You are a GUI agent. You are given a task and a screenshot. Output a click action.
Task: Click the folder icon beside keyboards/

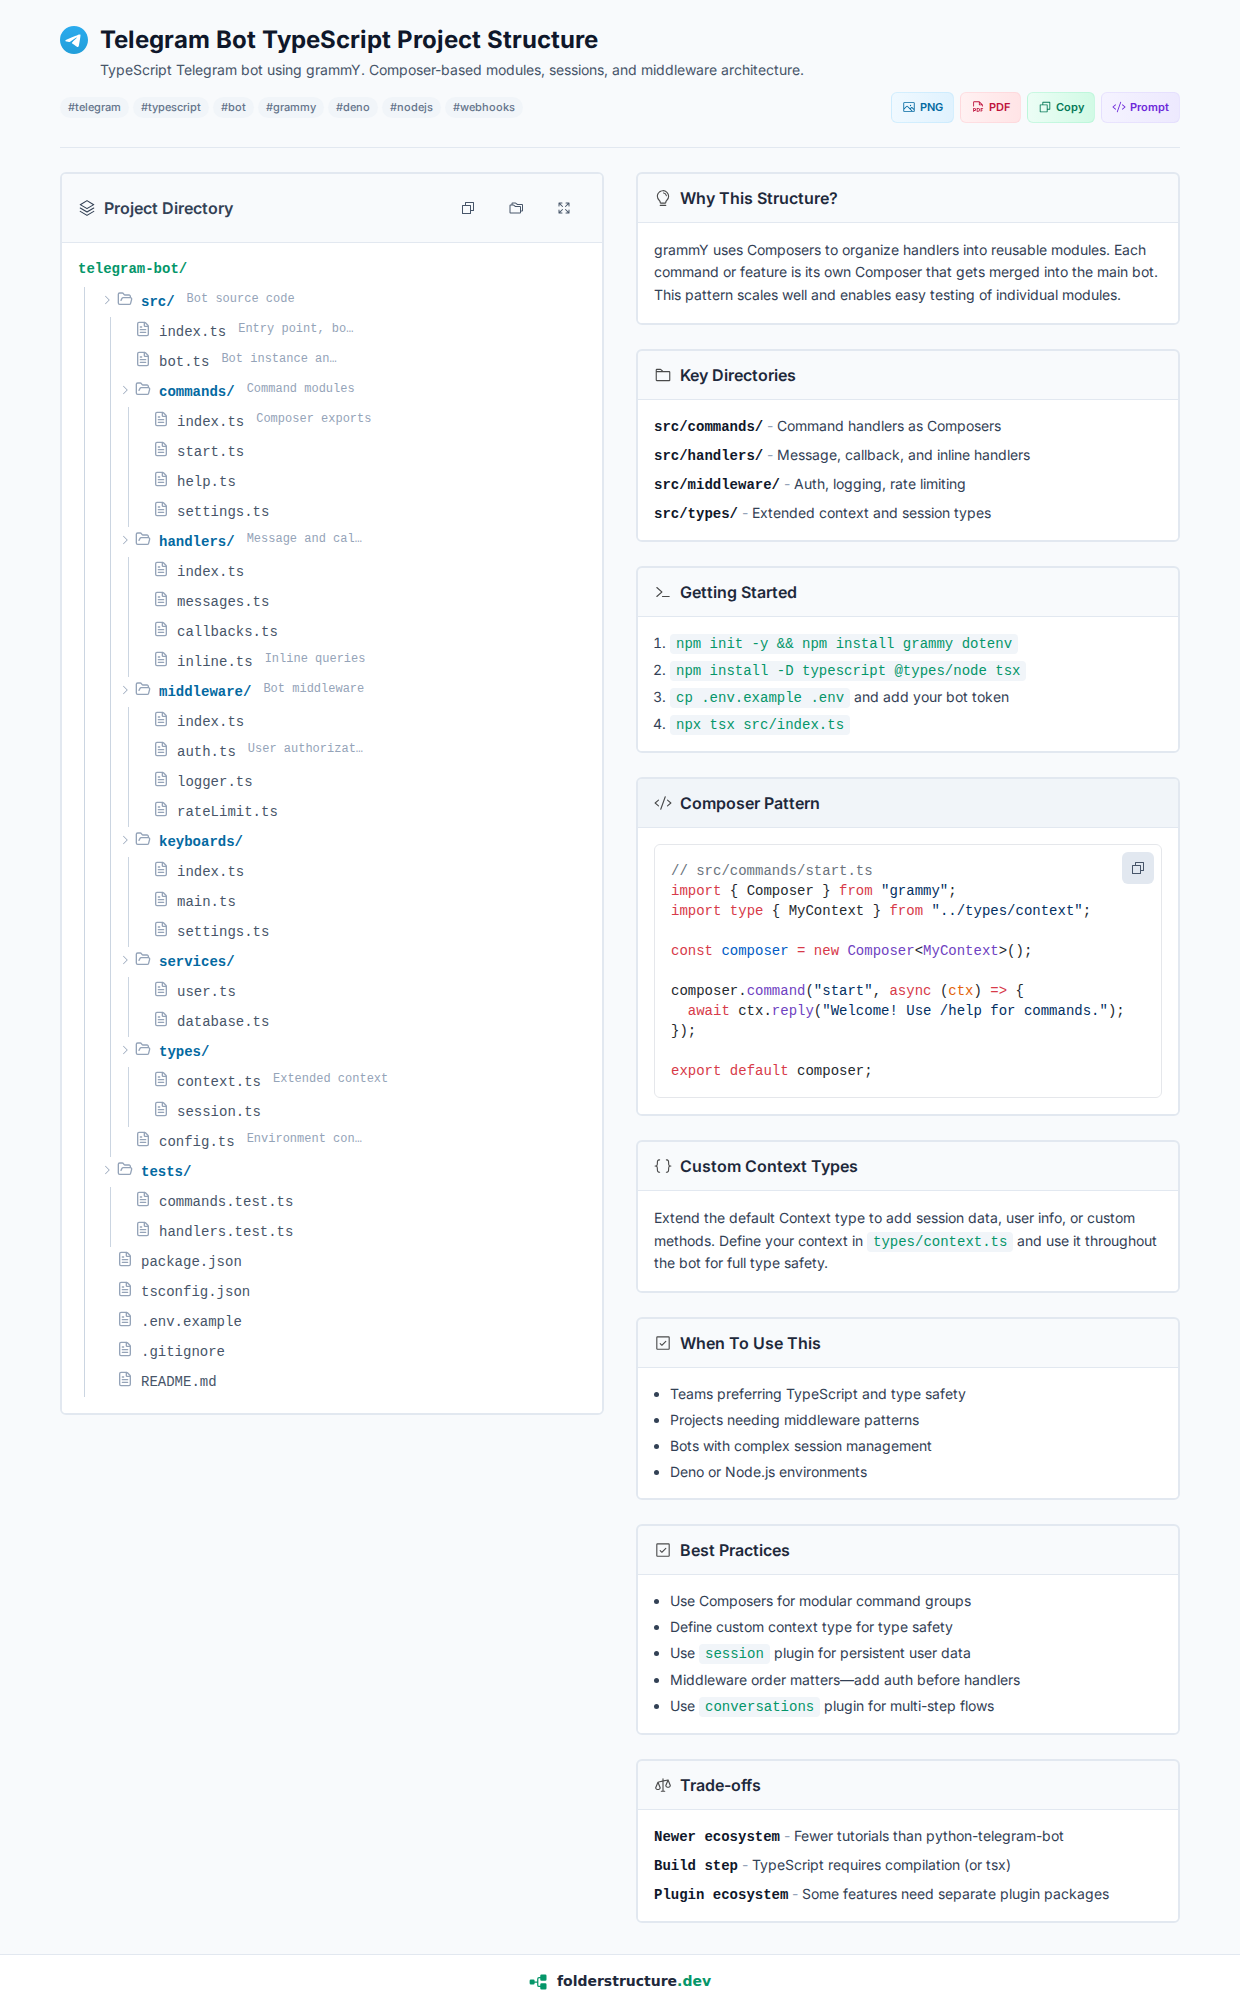[143, 840]
